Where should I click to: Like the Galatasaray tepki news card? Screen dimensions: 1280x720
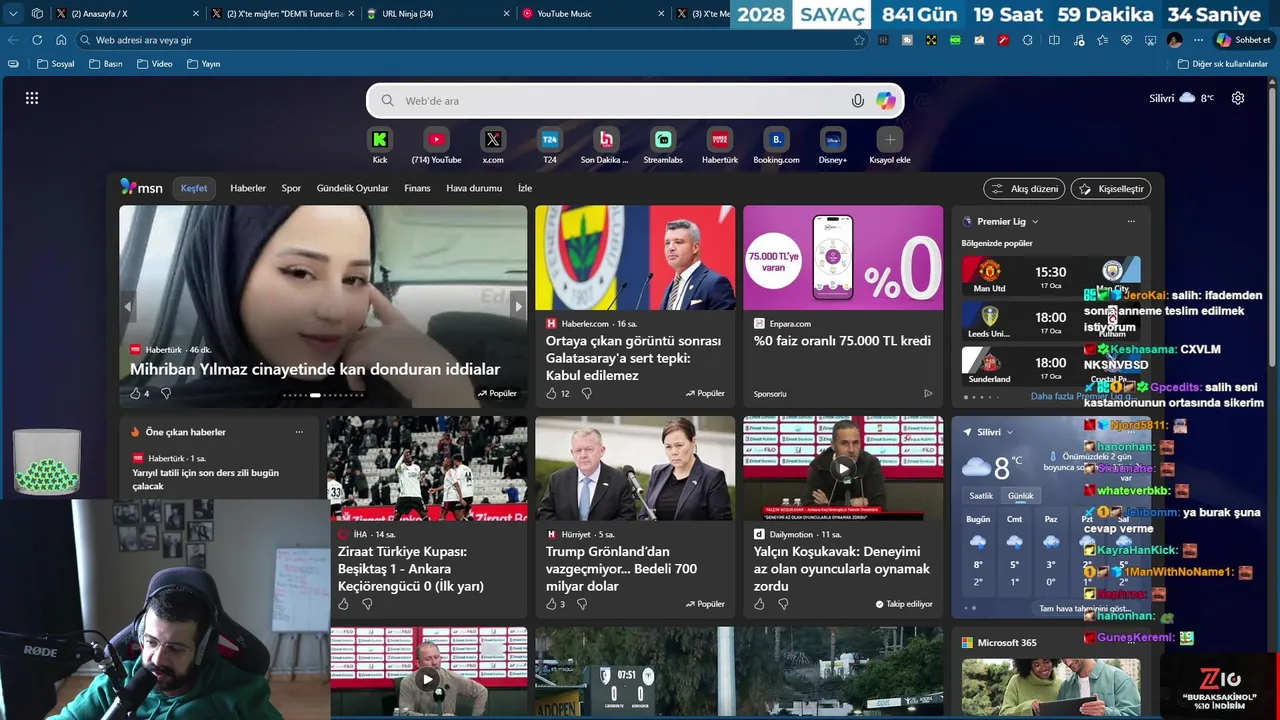(x=551, y=393)
